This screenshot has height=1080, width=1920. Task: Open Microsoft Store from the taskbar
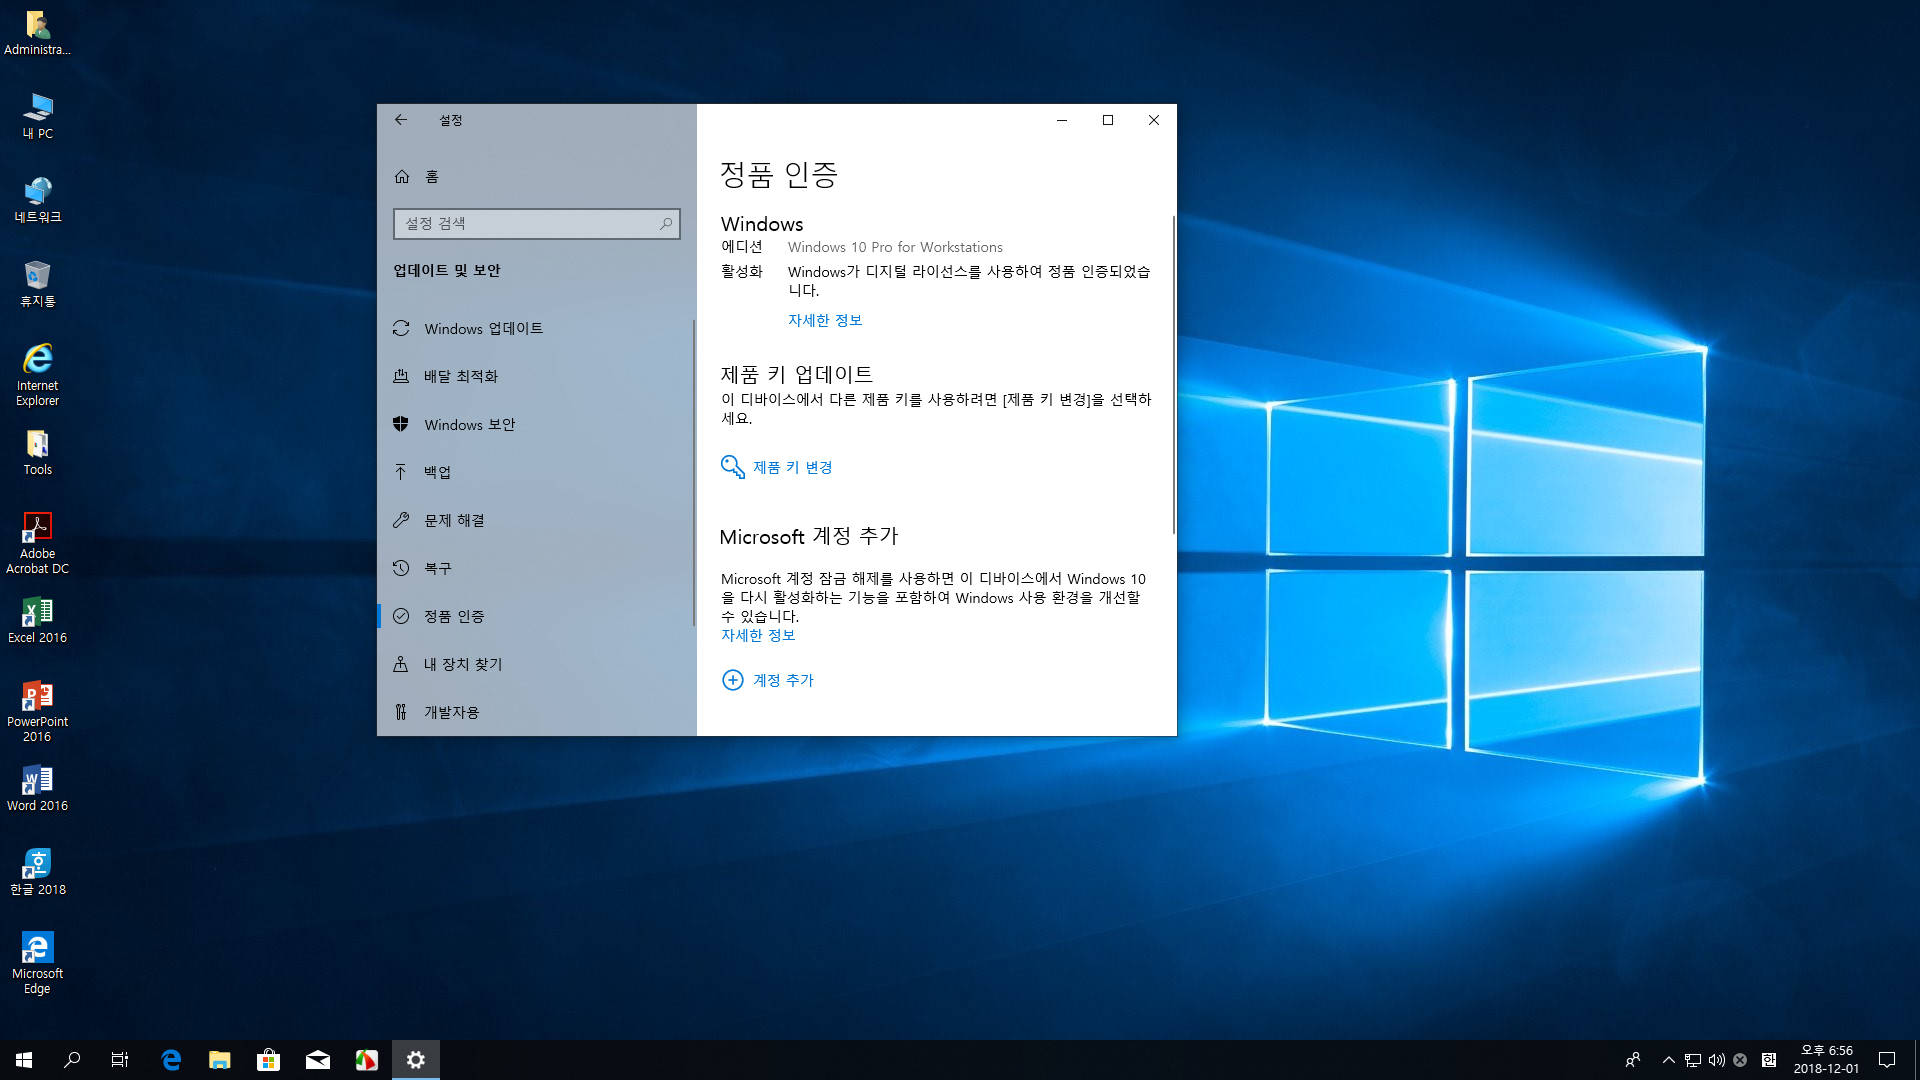[x=269, y=1060]
